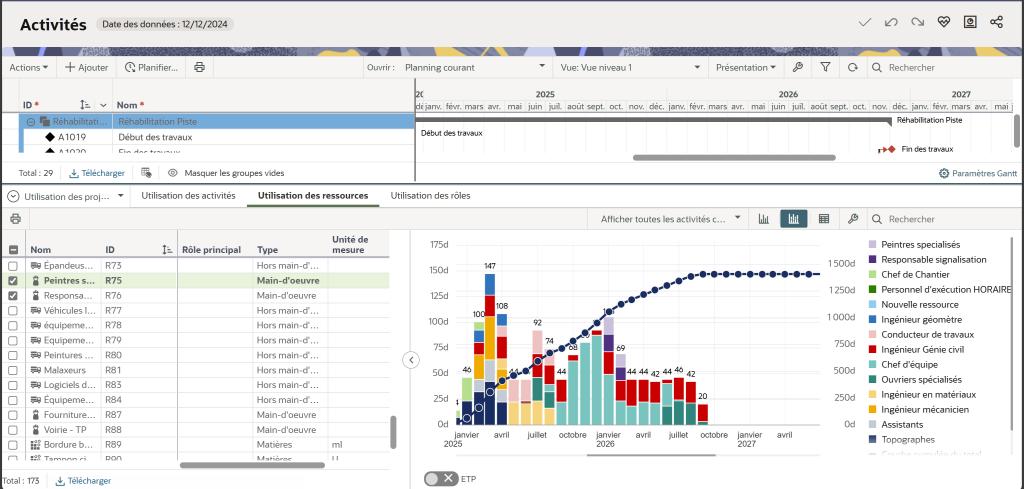Click the share icon in top-right header

click(996, 22)
